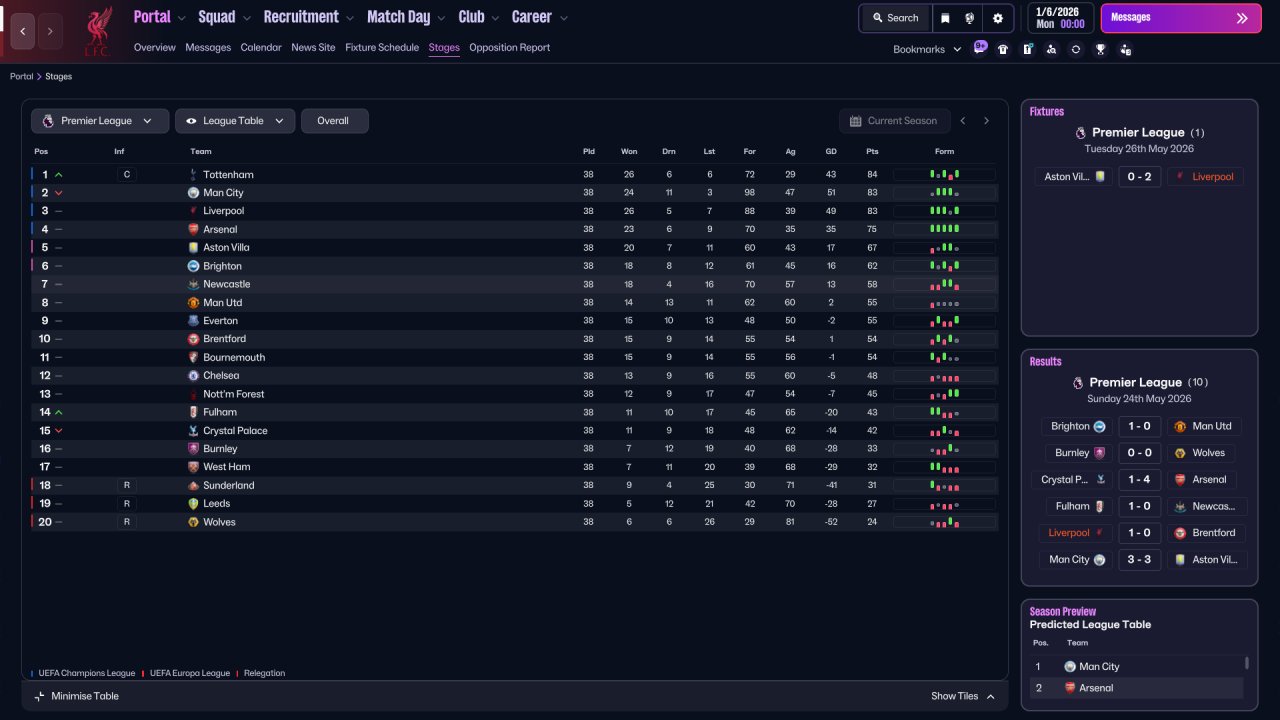Open the Burnley 0 - 0 Wolves result

click(x=1139, y=453)
